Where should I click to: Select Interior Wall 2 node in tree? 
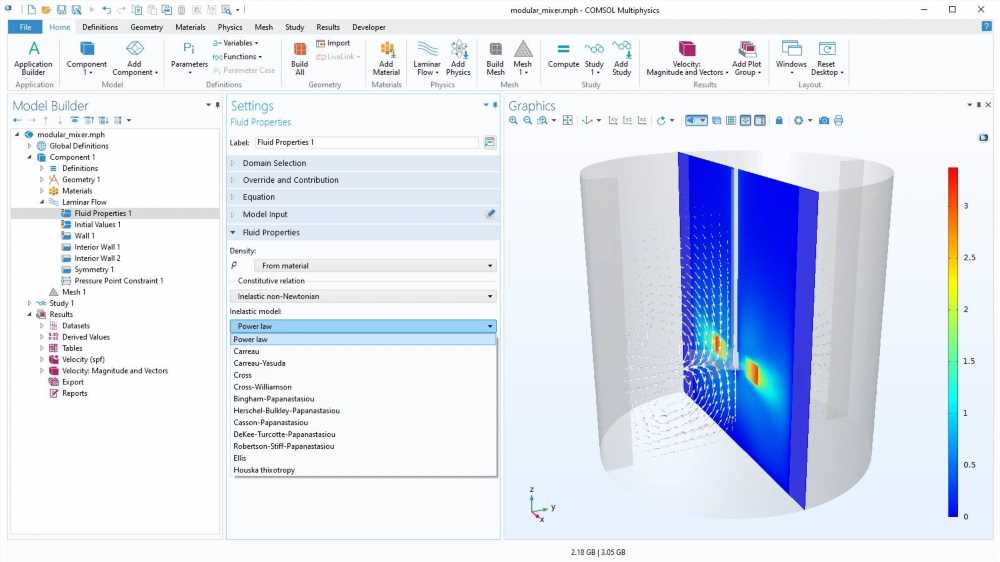[x=97, y=258]
